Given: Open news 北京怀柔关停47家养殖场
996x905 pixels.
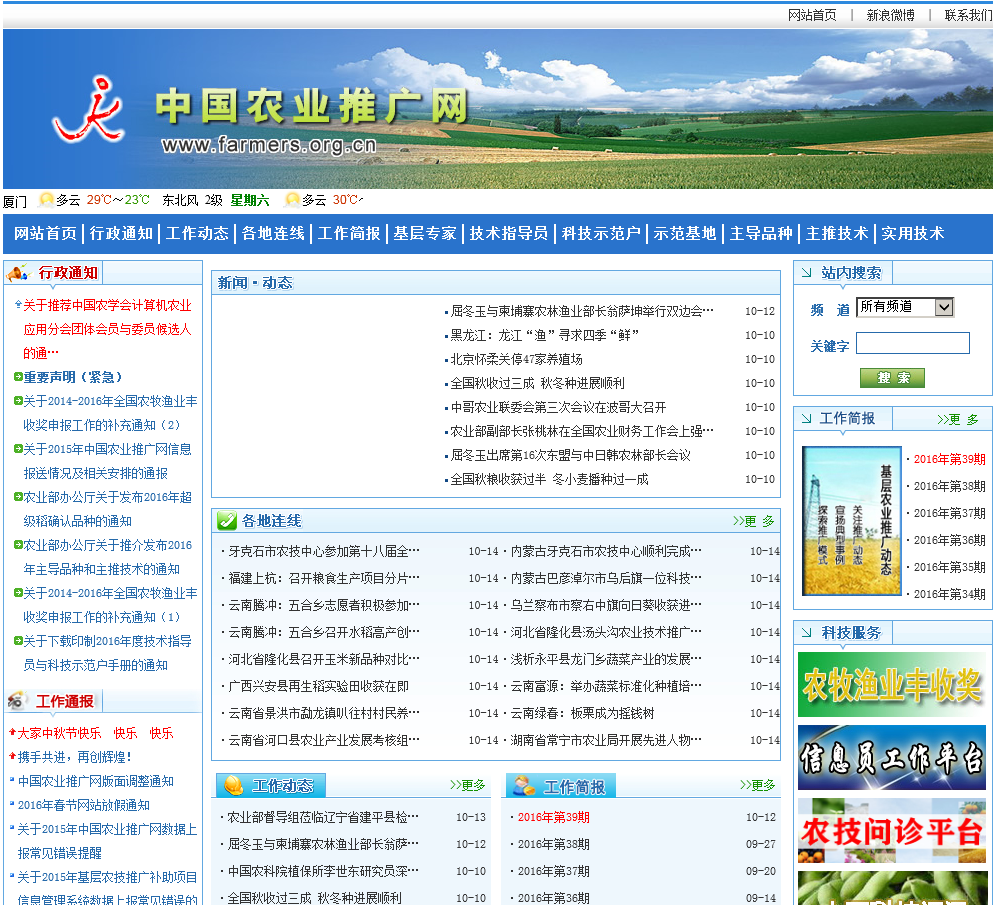Looking at the screenshot, I should [516, 359].
